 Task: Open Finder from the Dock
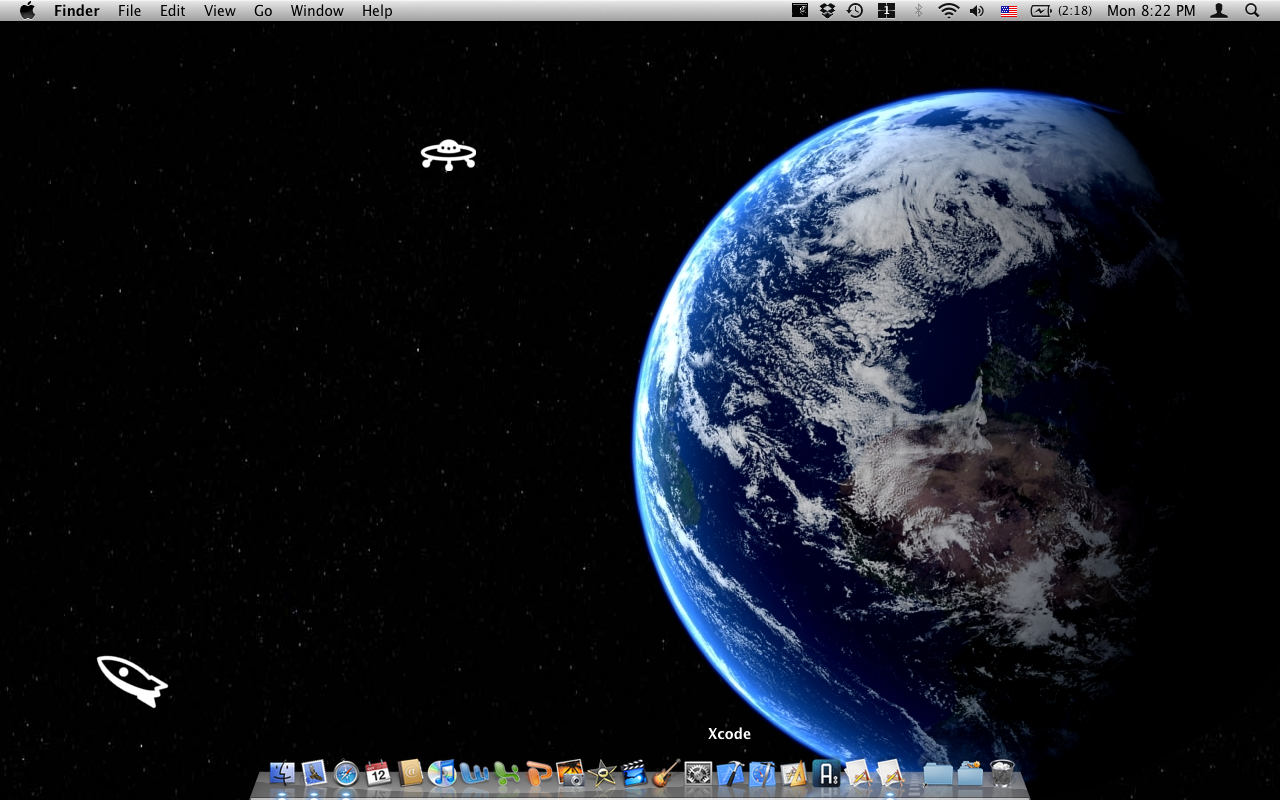click(282, 773)
